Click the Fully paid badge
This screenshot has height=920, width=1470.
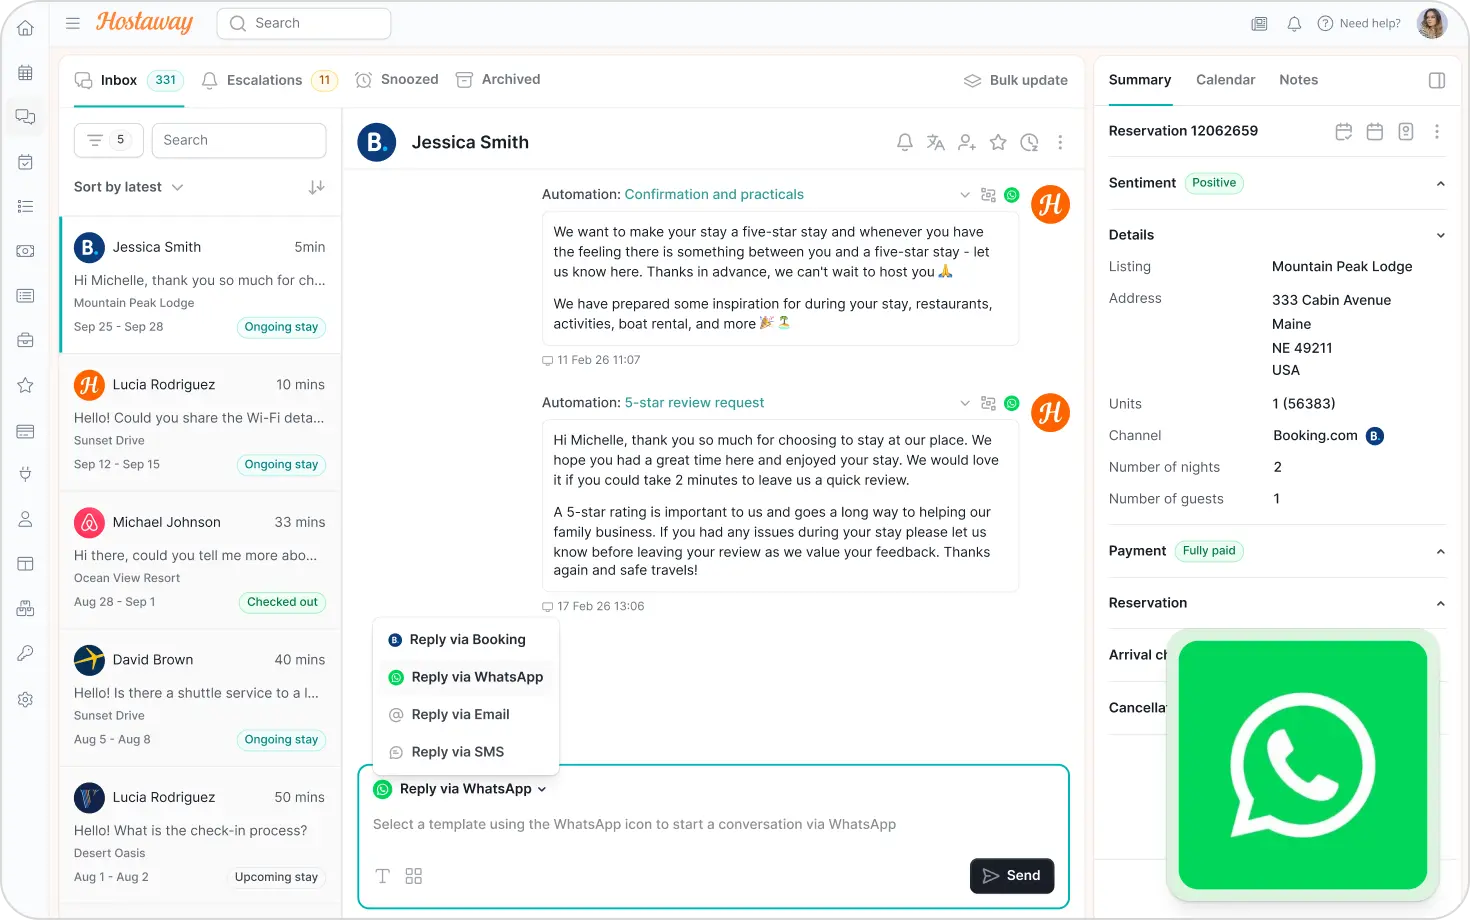[1209, 551]
